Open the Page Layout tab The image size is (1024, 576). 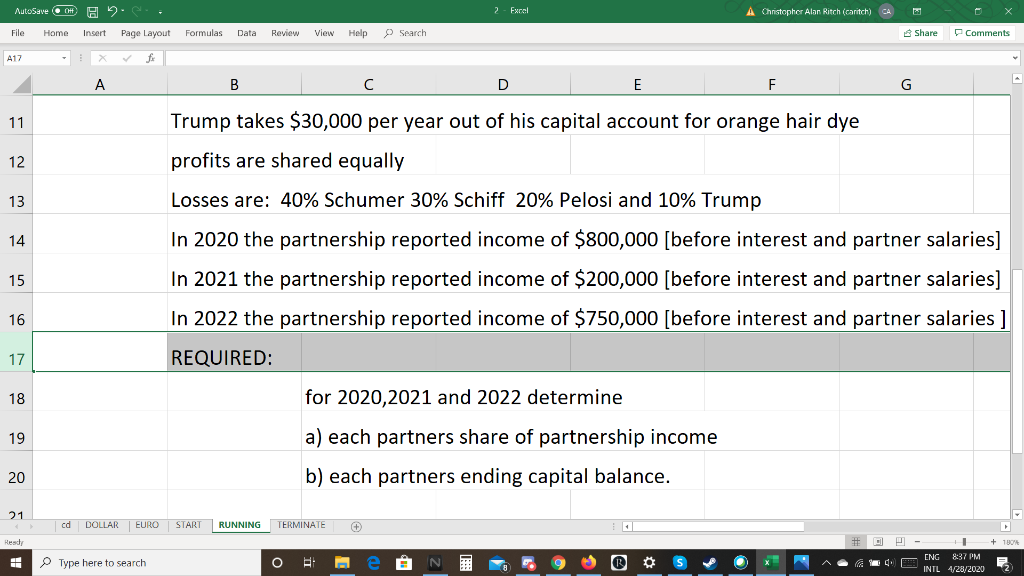(x=145, y=33)
